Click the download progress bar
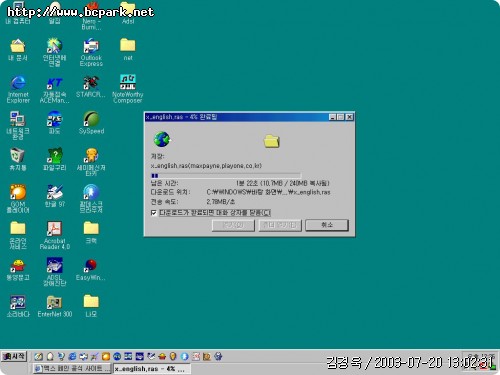This screenshot has height=375, width=500. point(226,175)
